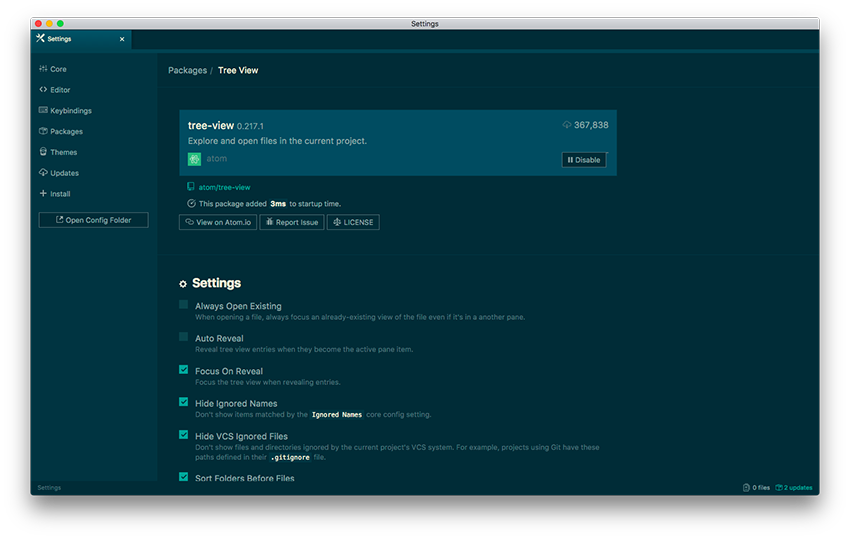Click the Themes paint bucket icon
The height and width of the screenshot is (539, 850).
tap(43, 152)
